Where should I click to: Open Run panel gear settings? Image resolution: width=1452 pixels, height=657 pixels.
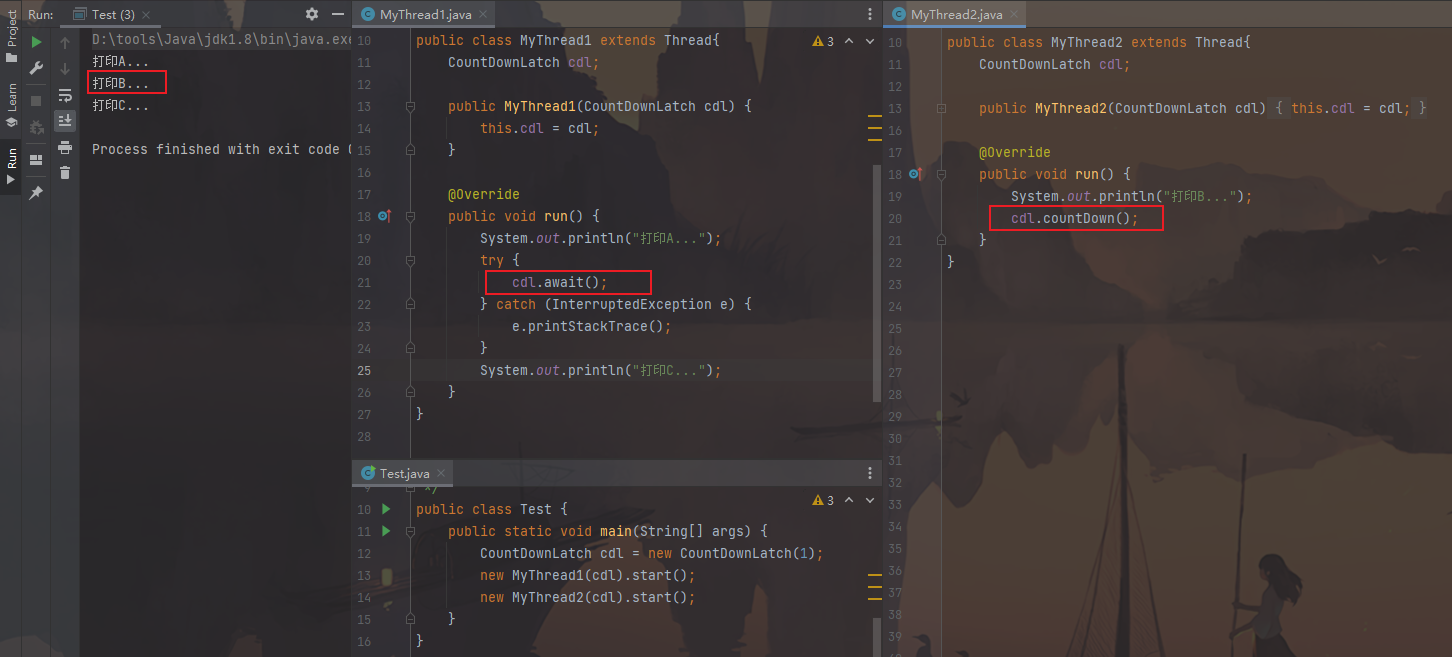pos(312,14)
